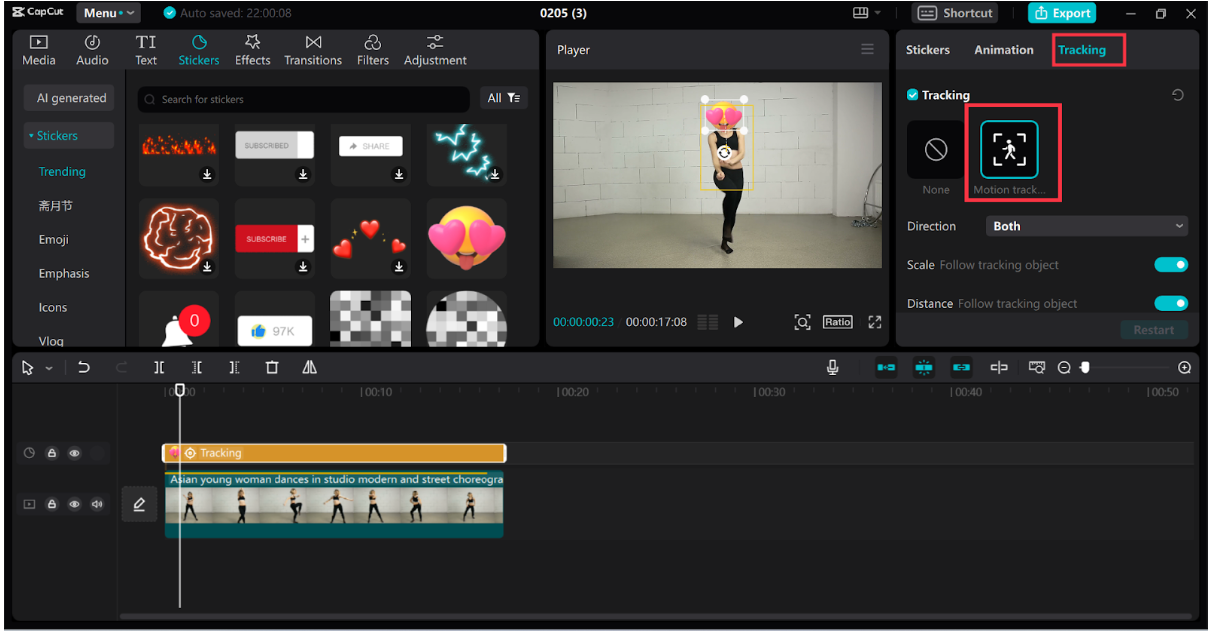The width and height of the screenshot is (1212, 634).
Task: Click the Search for stickers field
Action: [x=305, y=99]
